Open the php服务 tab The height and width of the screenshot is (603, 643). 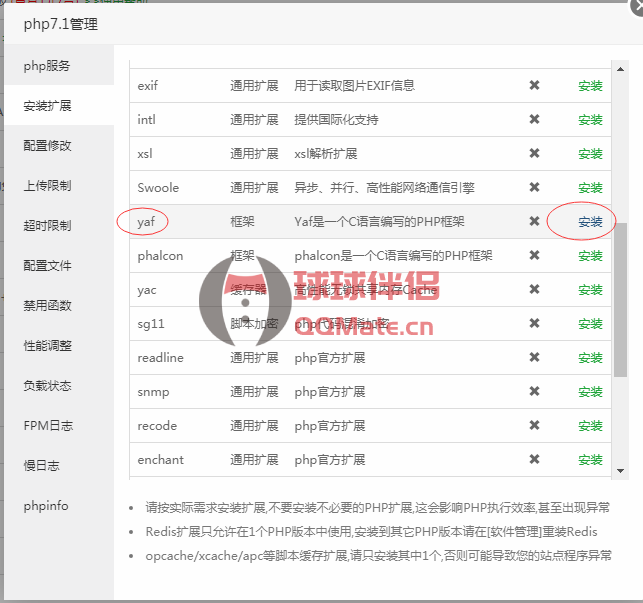tap(47, 66)
